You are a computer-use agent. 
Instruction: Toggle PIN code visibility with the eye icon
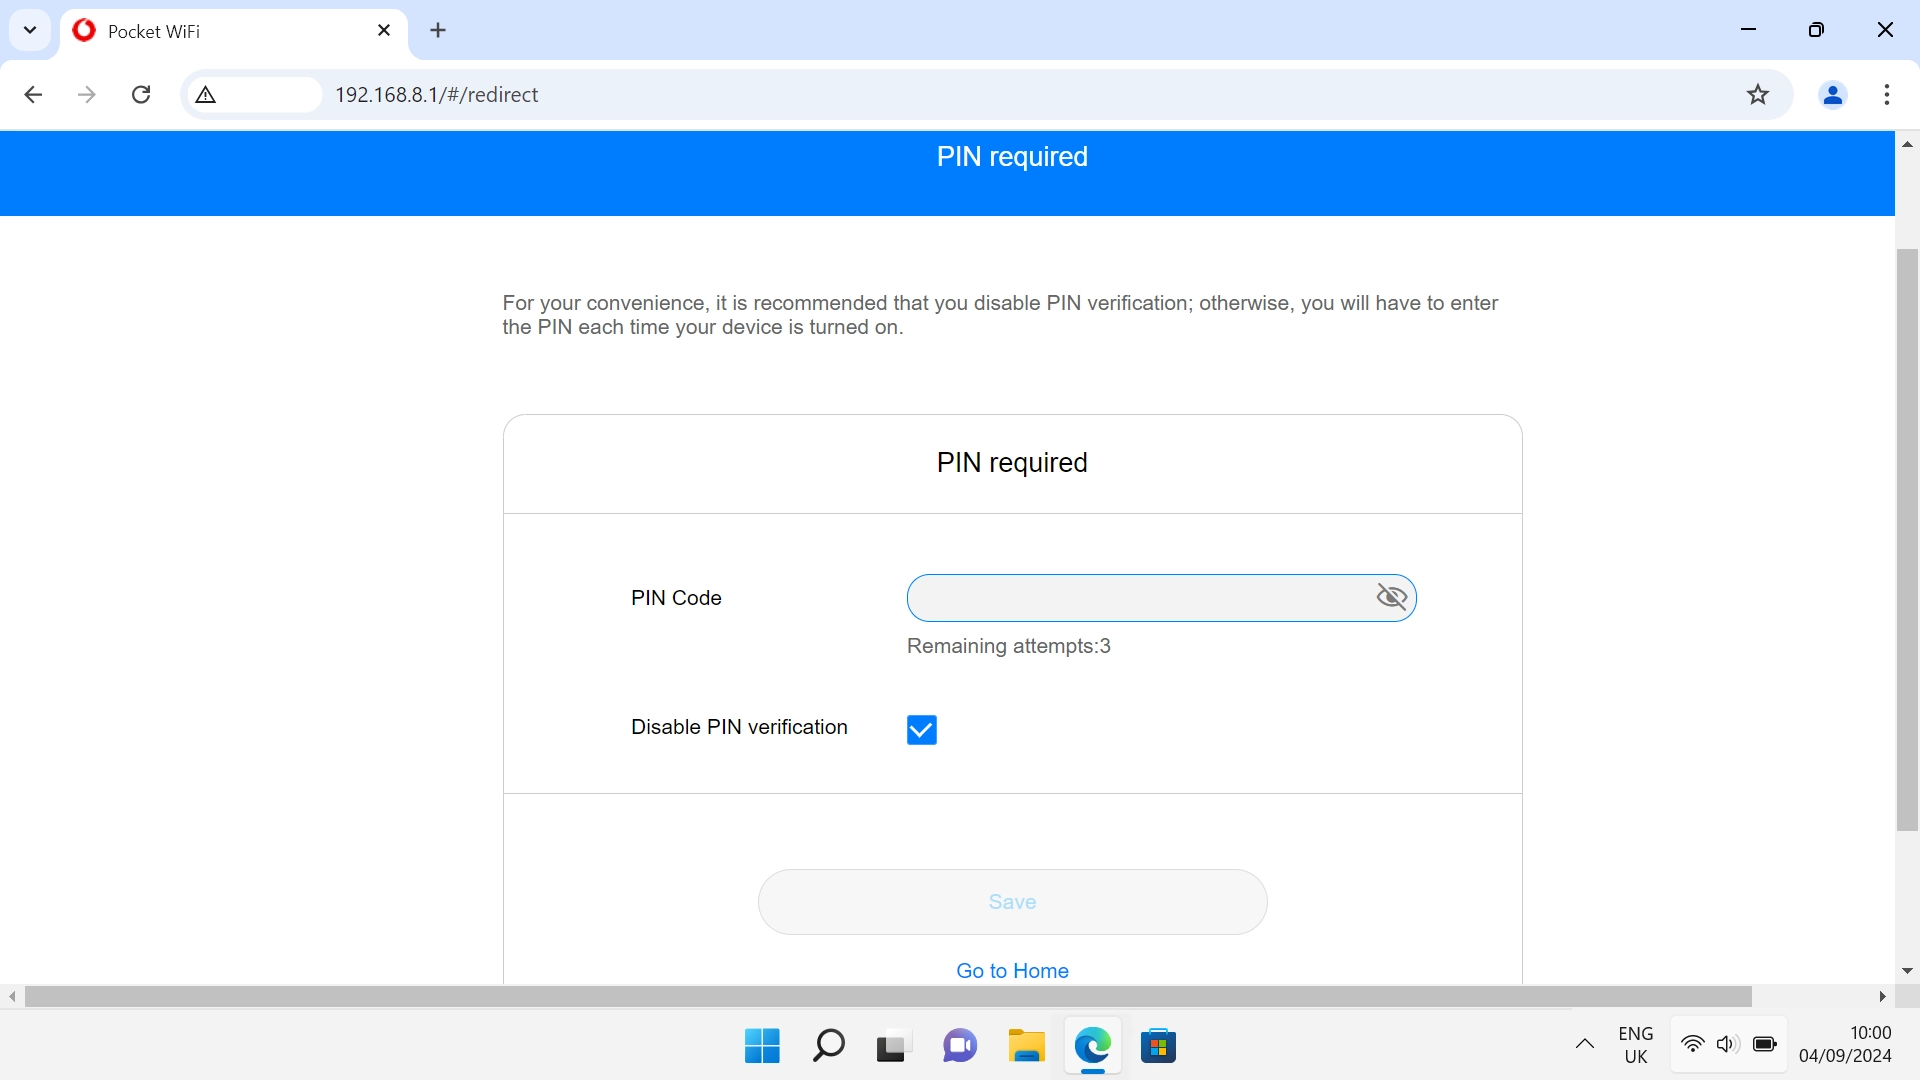(x=1392, y=597)
